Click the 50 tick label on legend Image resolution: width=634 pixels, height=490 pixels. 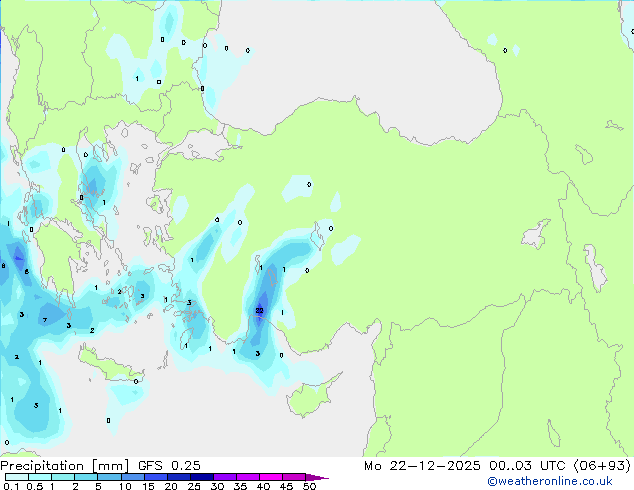click(x=309, y=486)
